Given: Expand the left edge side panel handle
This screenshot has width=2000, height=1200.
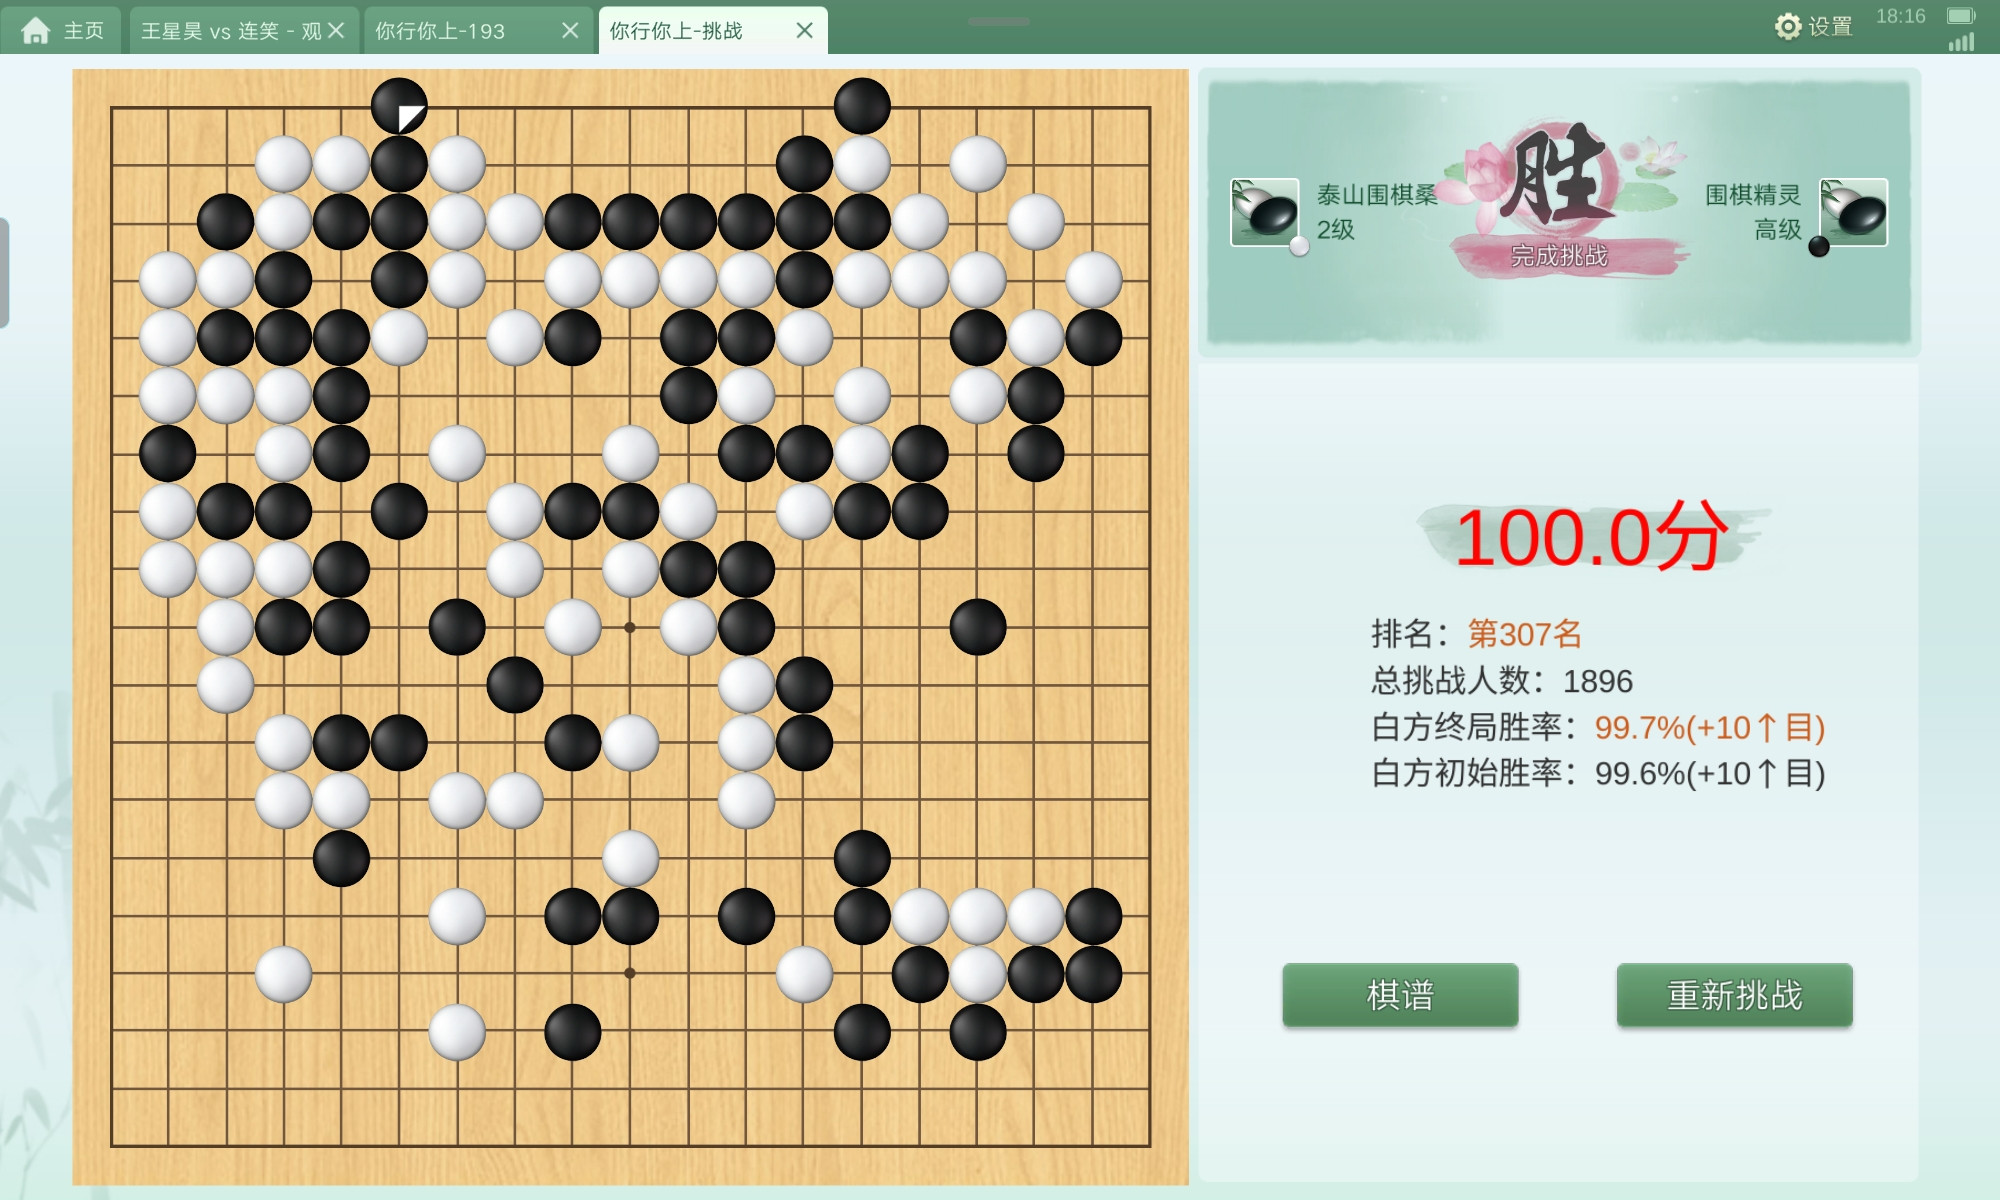Looking at the screenshot, I should (x=4, y=272).
